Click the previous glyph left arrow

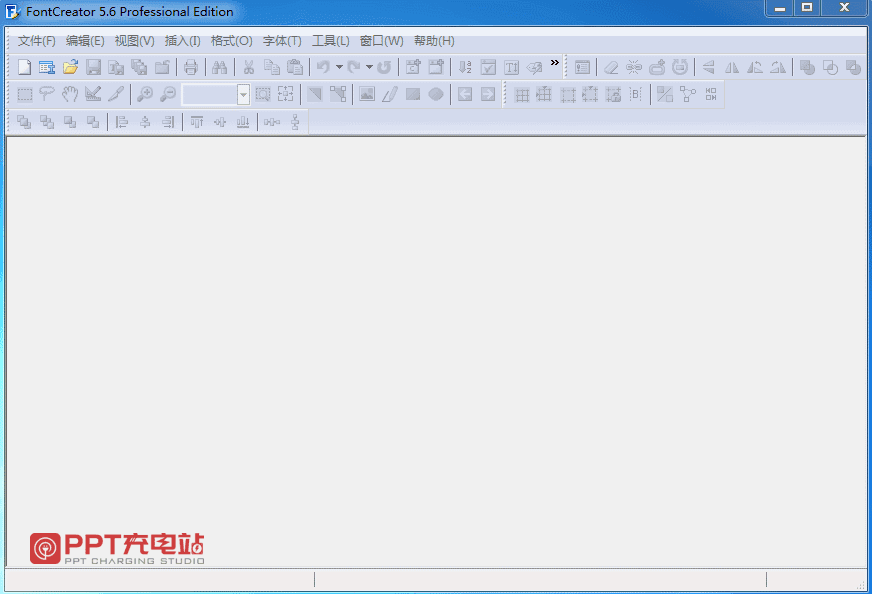pos(465,94)
